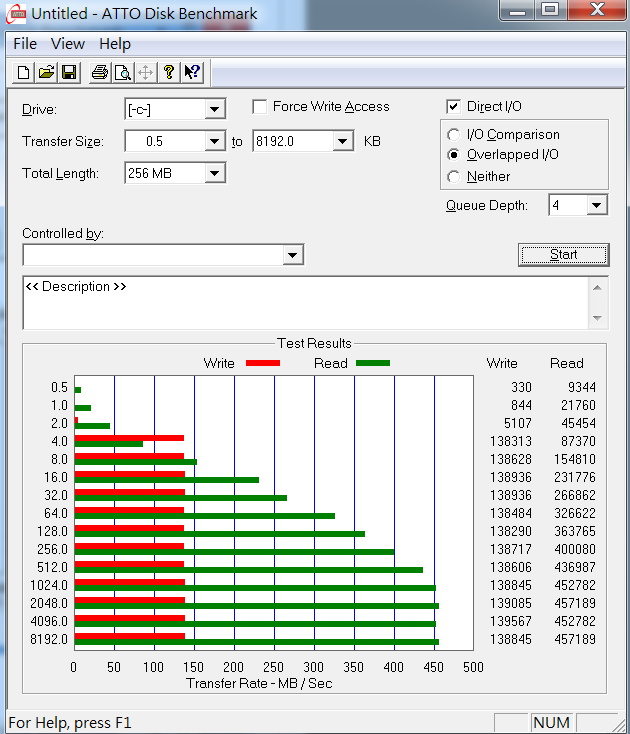The width and height of the screenshot is (630, 734).
Task: Click the NUM status bar indicator
Action: (551, 723)
